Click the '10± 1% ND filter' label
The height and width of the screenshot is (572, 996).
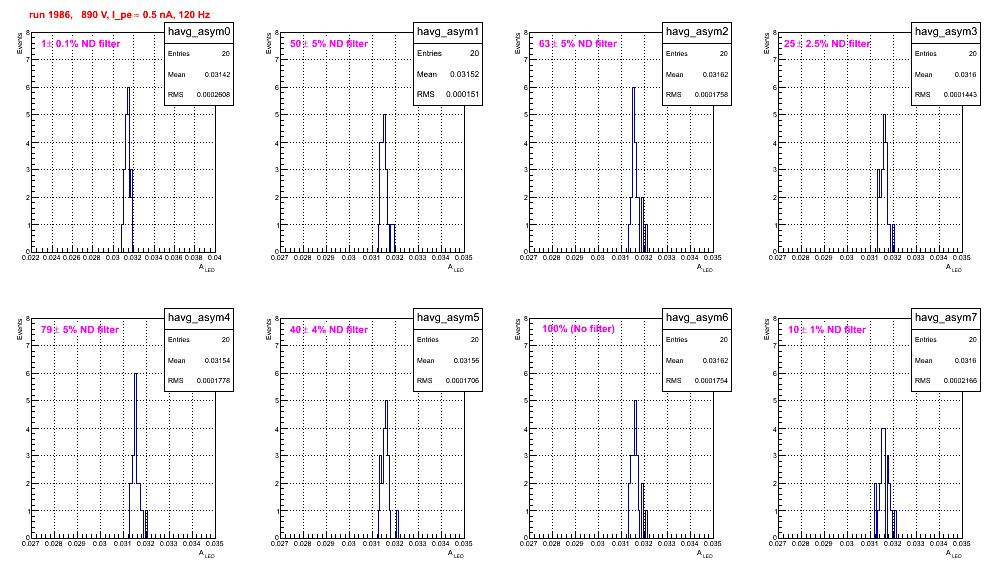827,330
